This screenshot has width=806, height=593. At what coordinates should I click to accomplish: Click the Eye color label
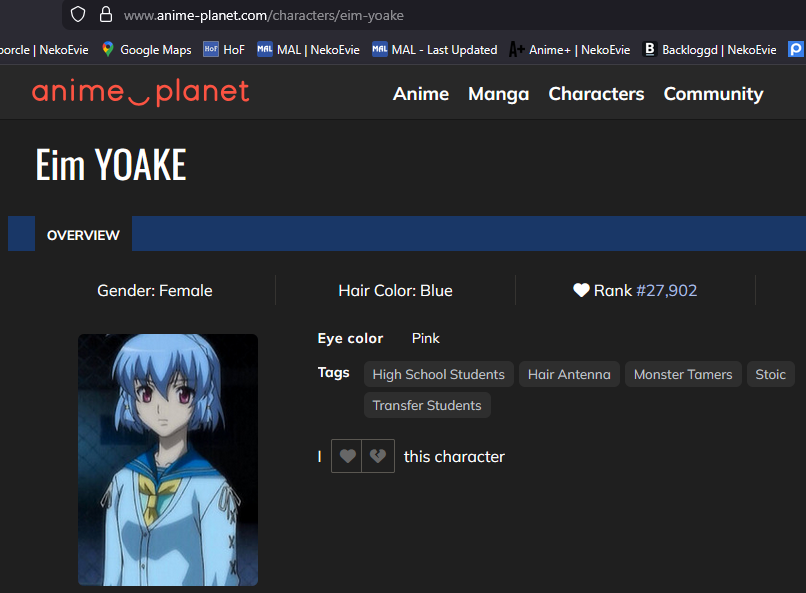351,338
